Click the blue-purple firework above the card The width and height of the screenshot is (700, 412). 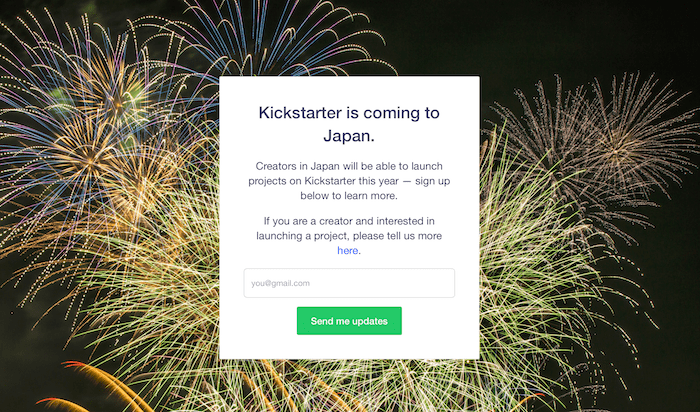290,35
